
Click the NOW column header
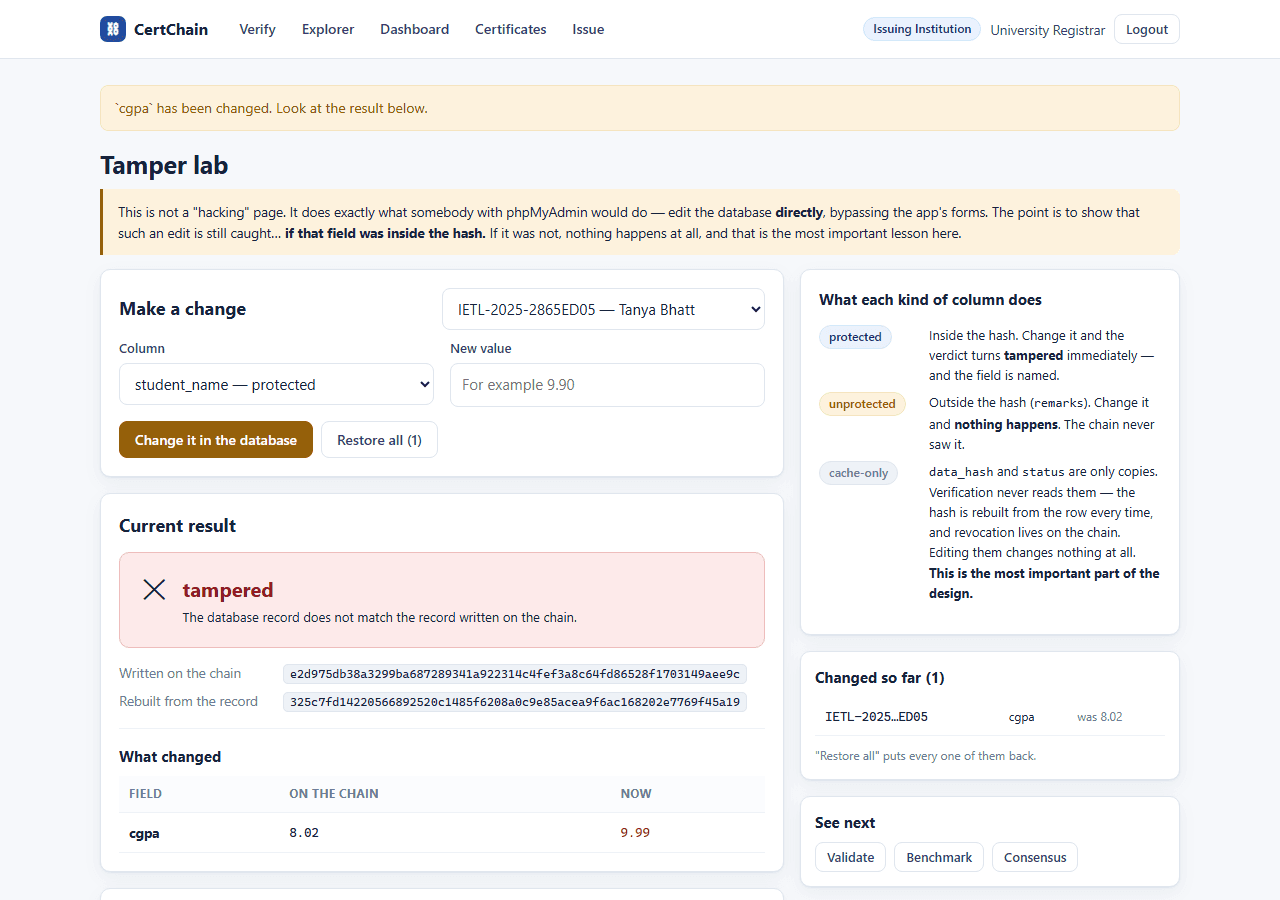(x=636, y=794)
